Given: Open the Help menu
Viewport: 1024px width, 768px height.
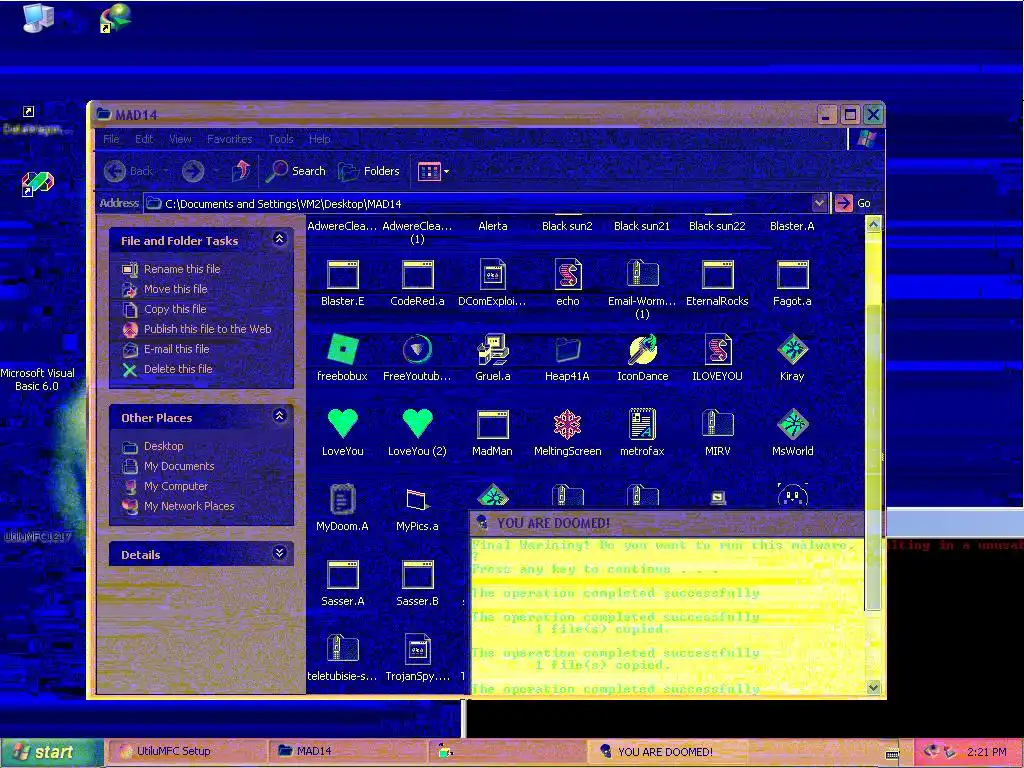Looking at the screenshot, I should coord(319,139).
